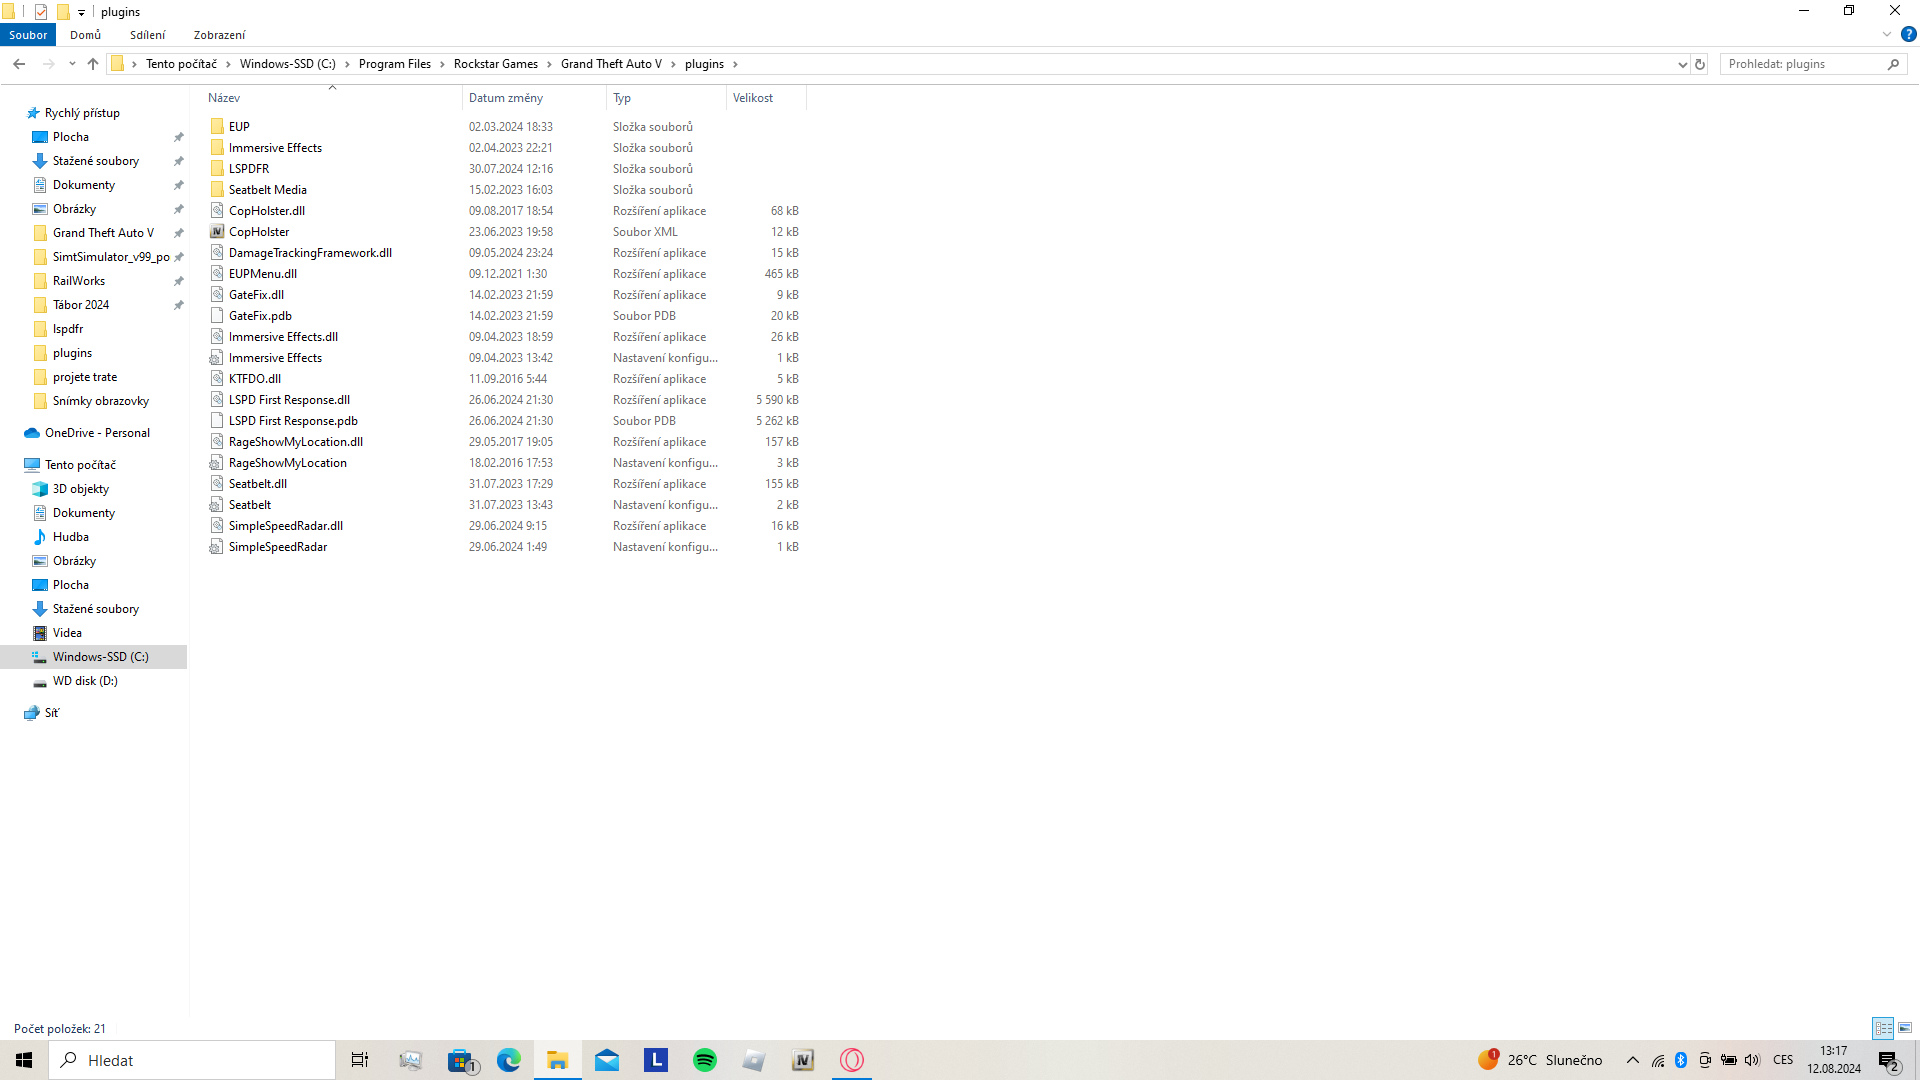Sort files by Datum změny column

(x=506, y=98)
